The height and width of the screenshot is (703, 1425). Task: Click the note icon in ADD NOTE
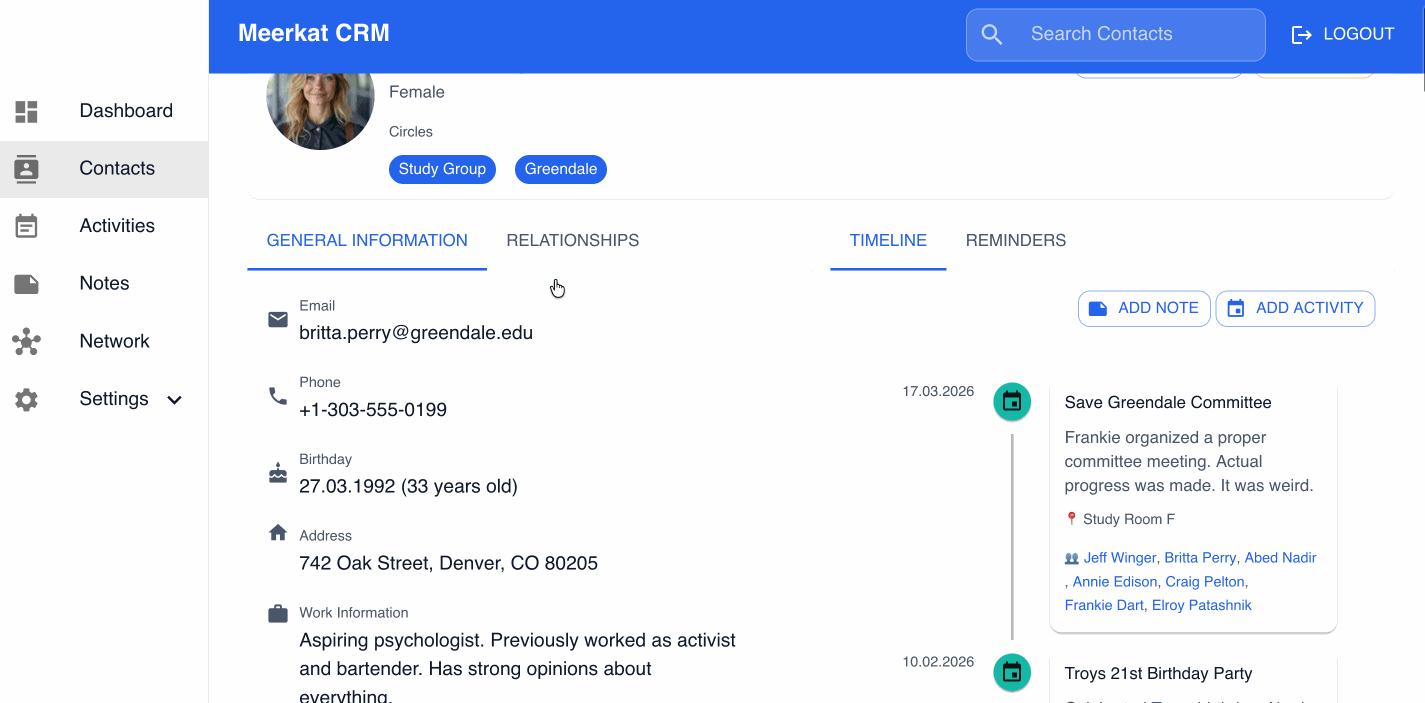(x=1098, y=309)
